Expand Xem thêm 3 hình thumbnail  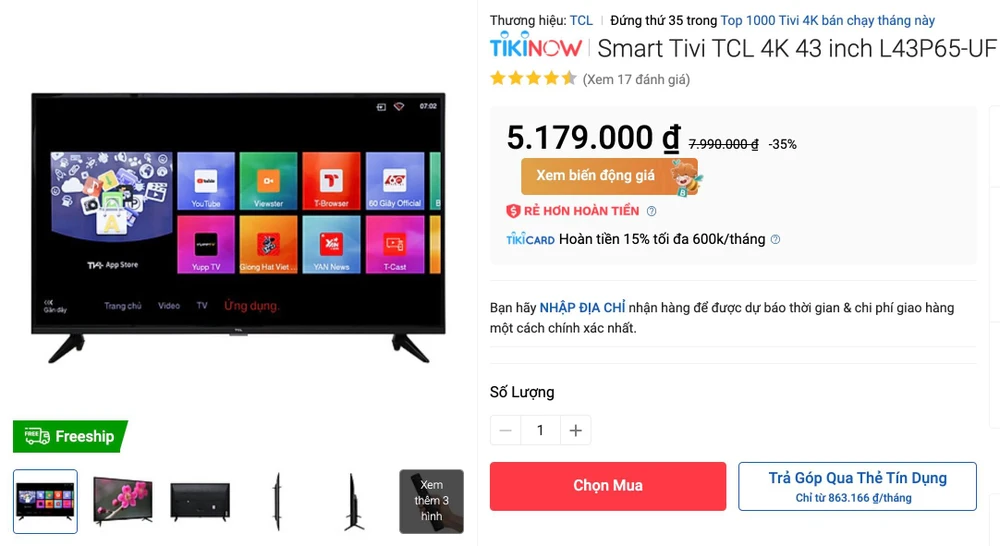click(x=431, y=502)
